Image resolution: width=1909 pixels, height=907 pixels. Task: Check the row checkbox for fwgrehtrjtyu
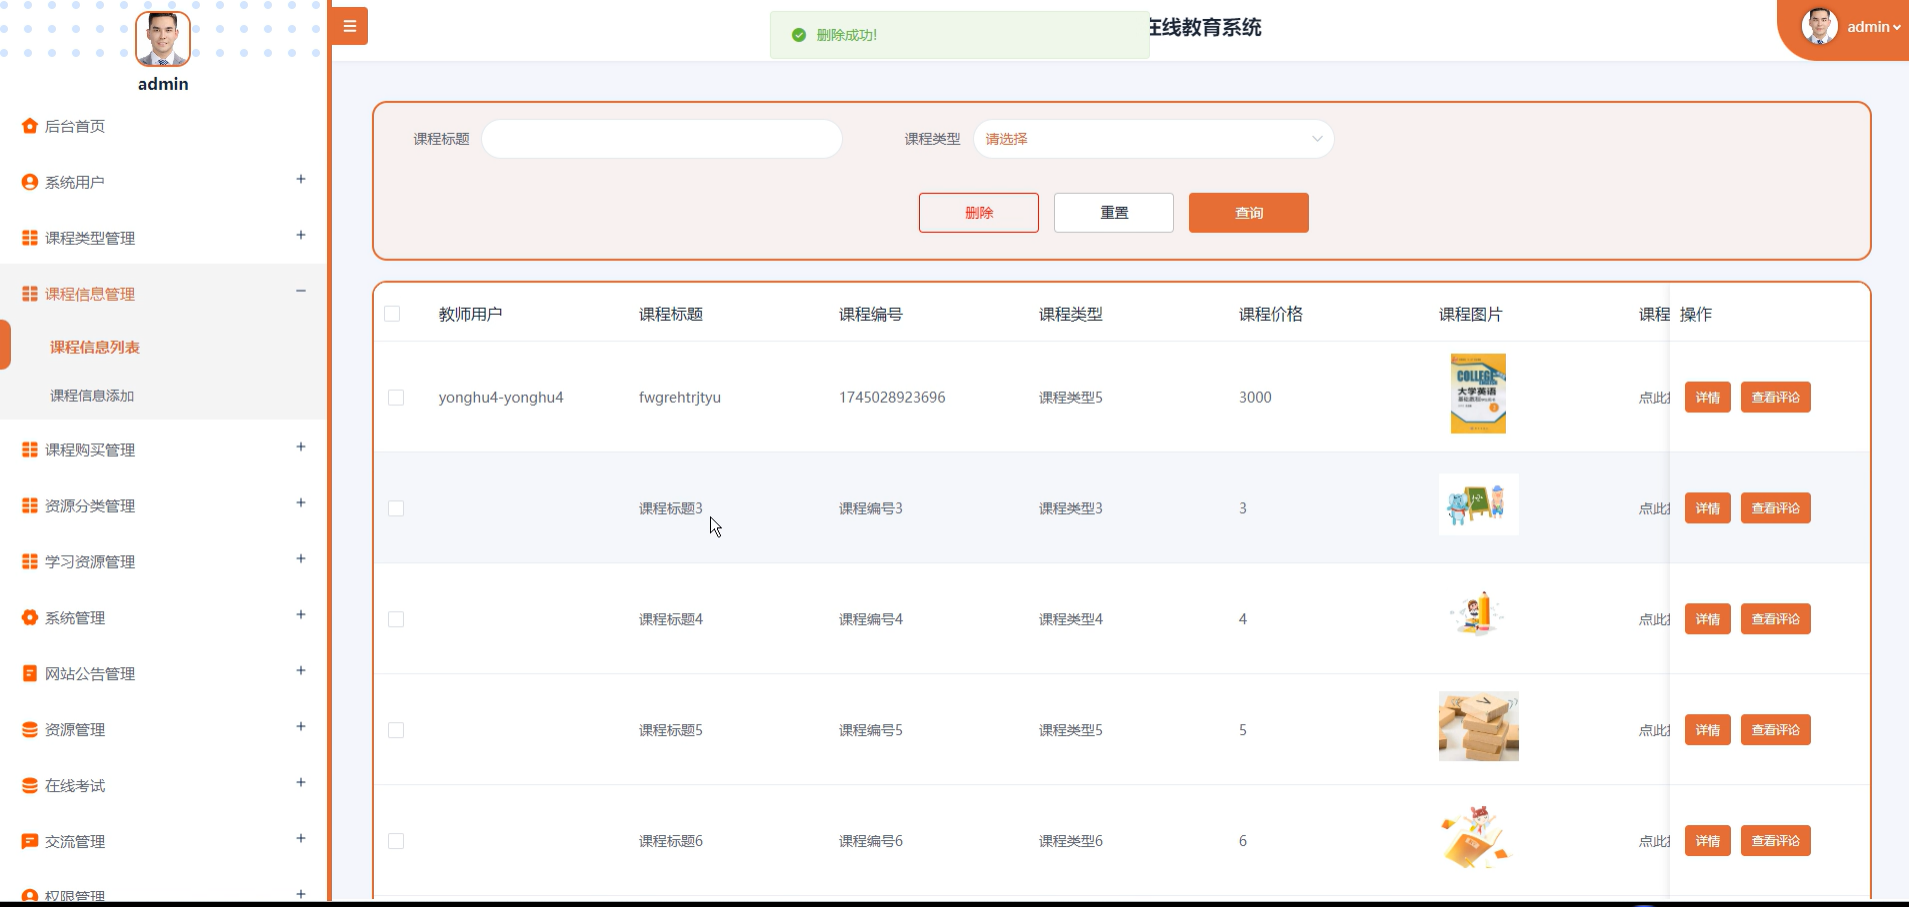point(396,397)
